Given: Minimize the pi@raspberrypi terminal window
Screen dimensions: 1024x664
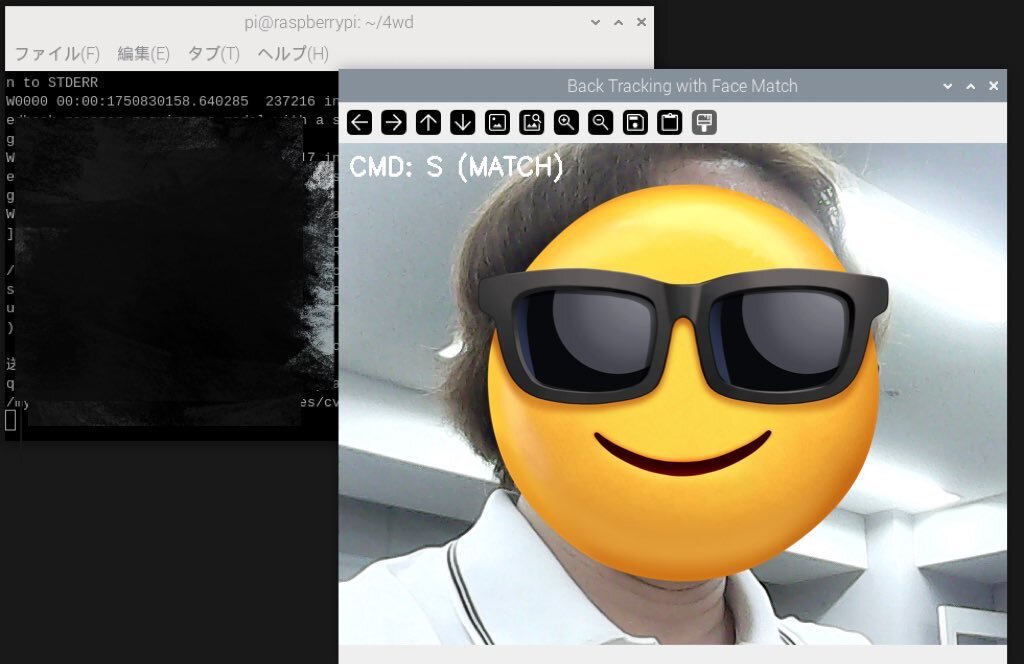Looking at the screenshot, I should tap(596, 22).
